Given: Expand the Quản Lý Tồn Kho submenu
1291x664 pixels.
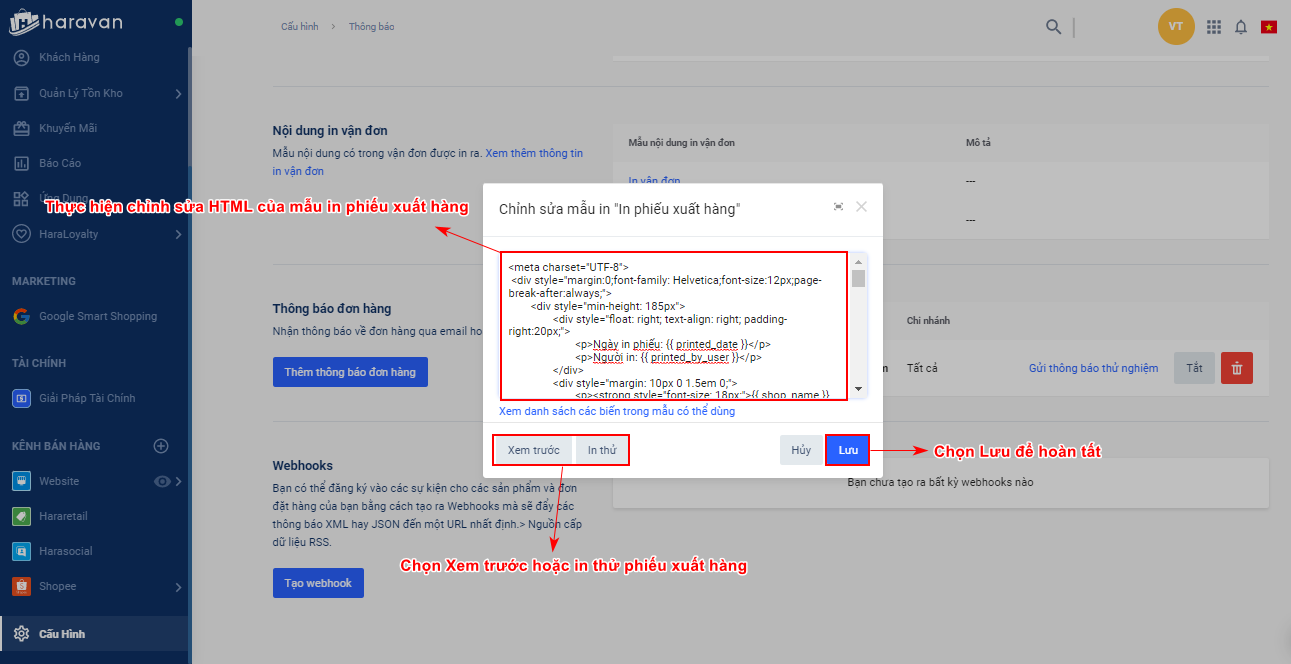Looking at the screenshot, I should 178,94.
